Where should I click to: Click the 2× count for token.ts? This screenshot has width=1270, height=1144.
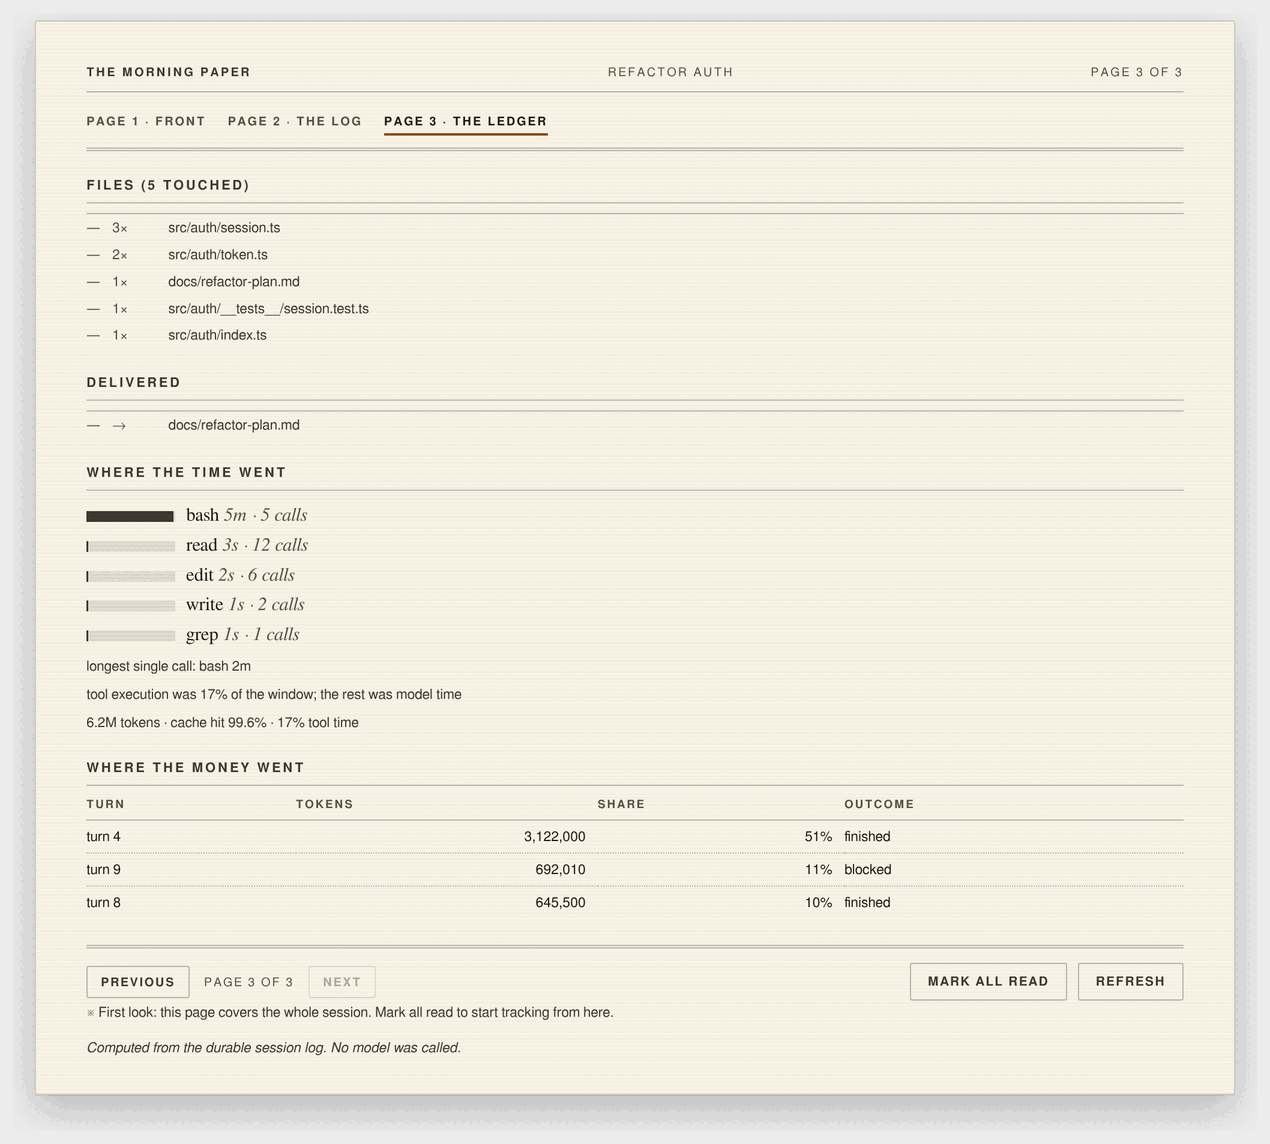coord(120,255)
